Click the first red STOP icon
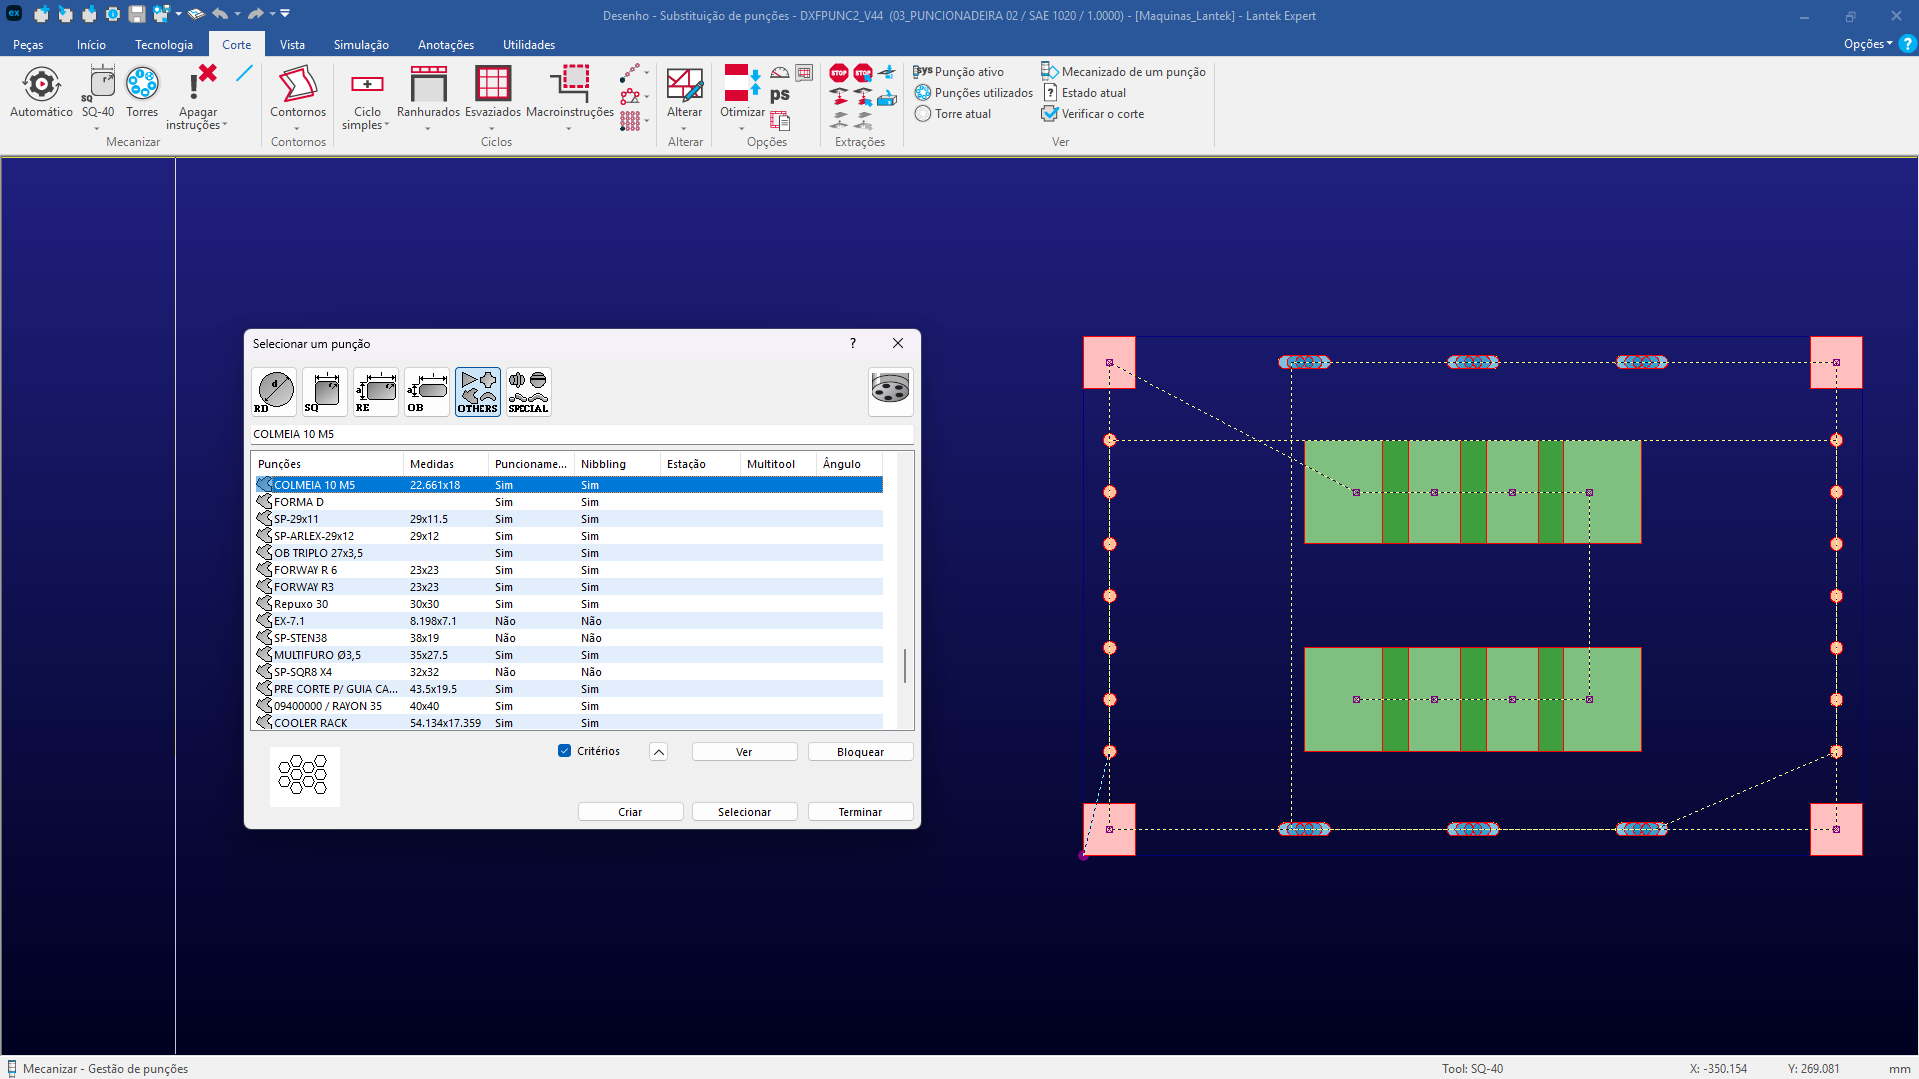 (839, 73)
